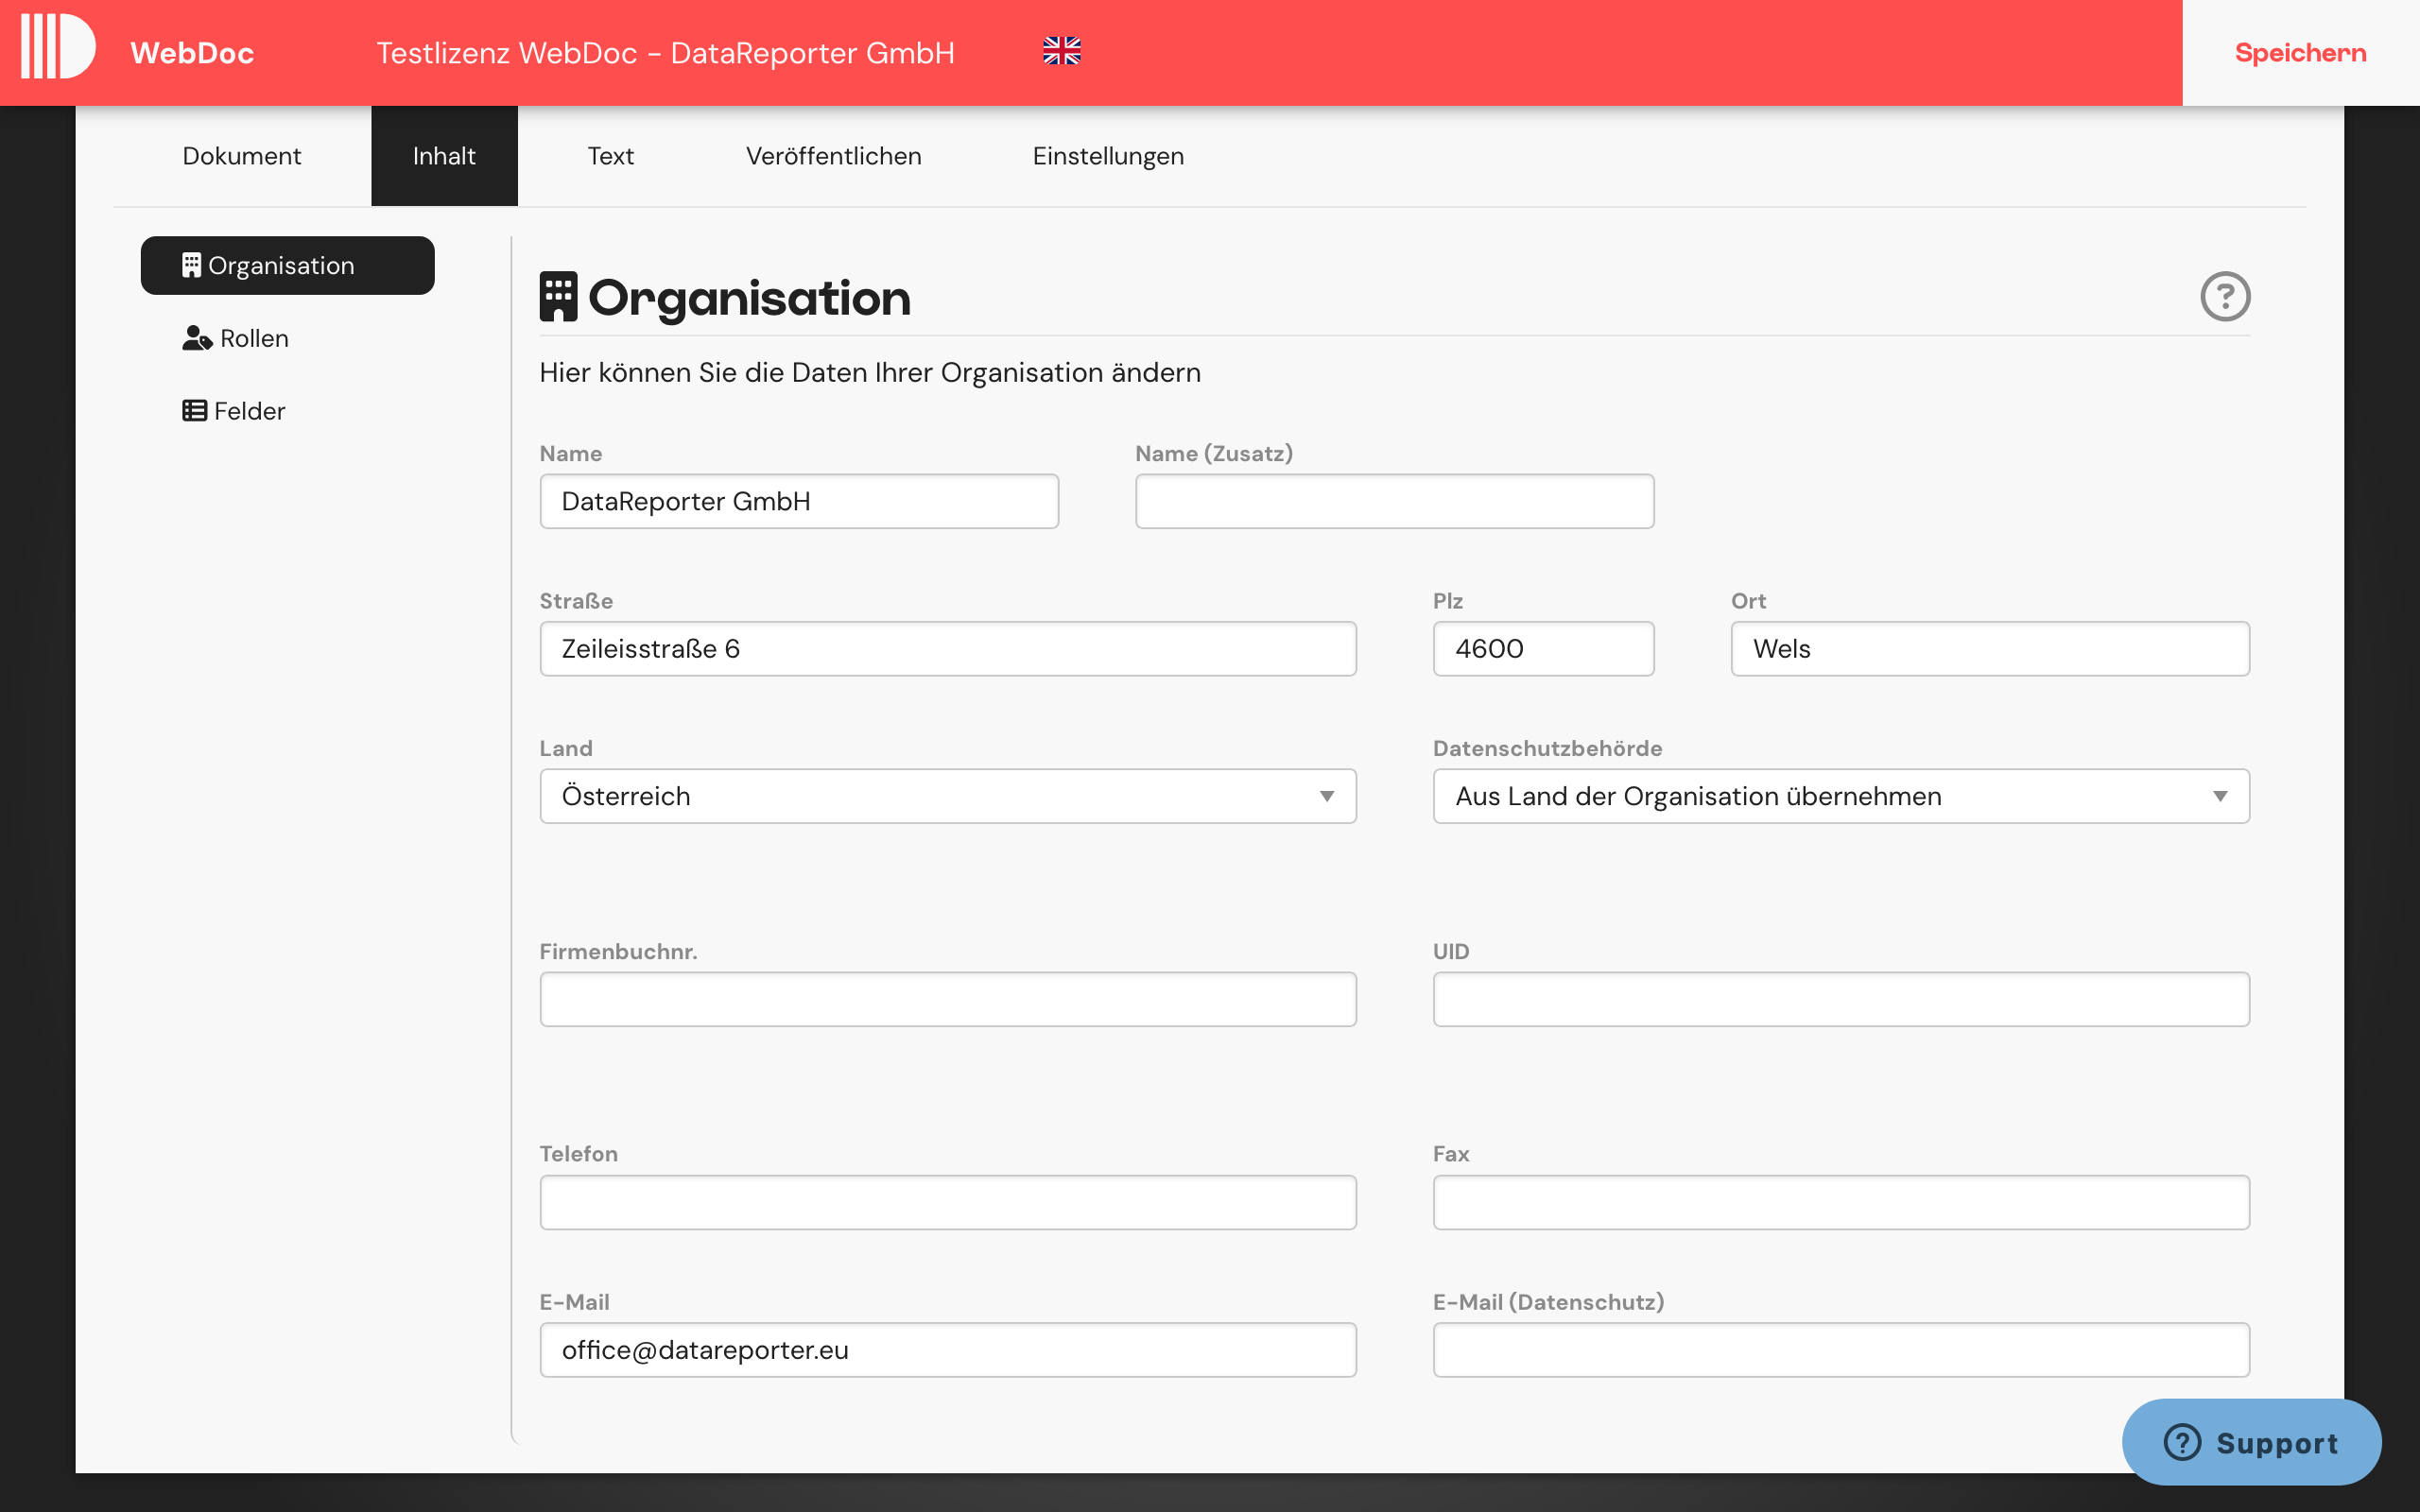Click the Support button bottom right

point(2252,1442)
